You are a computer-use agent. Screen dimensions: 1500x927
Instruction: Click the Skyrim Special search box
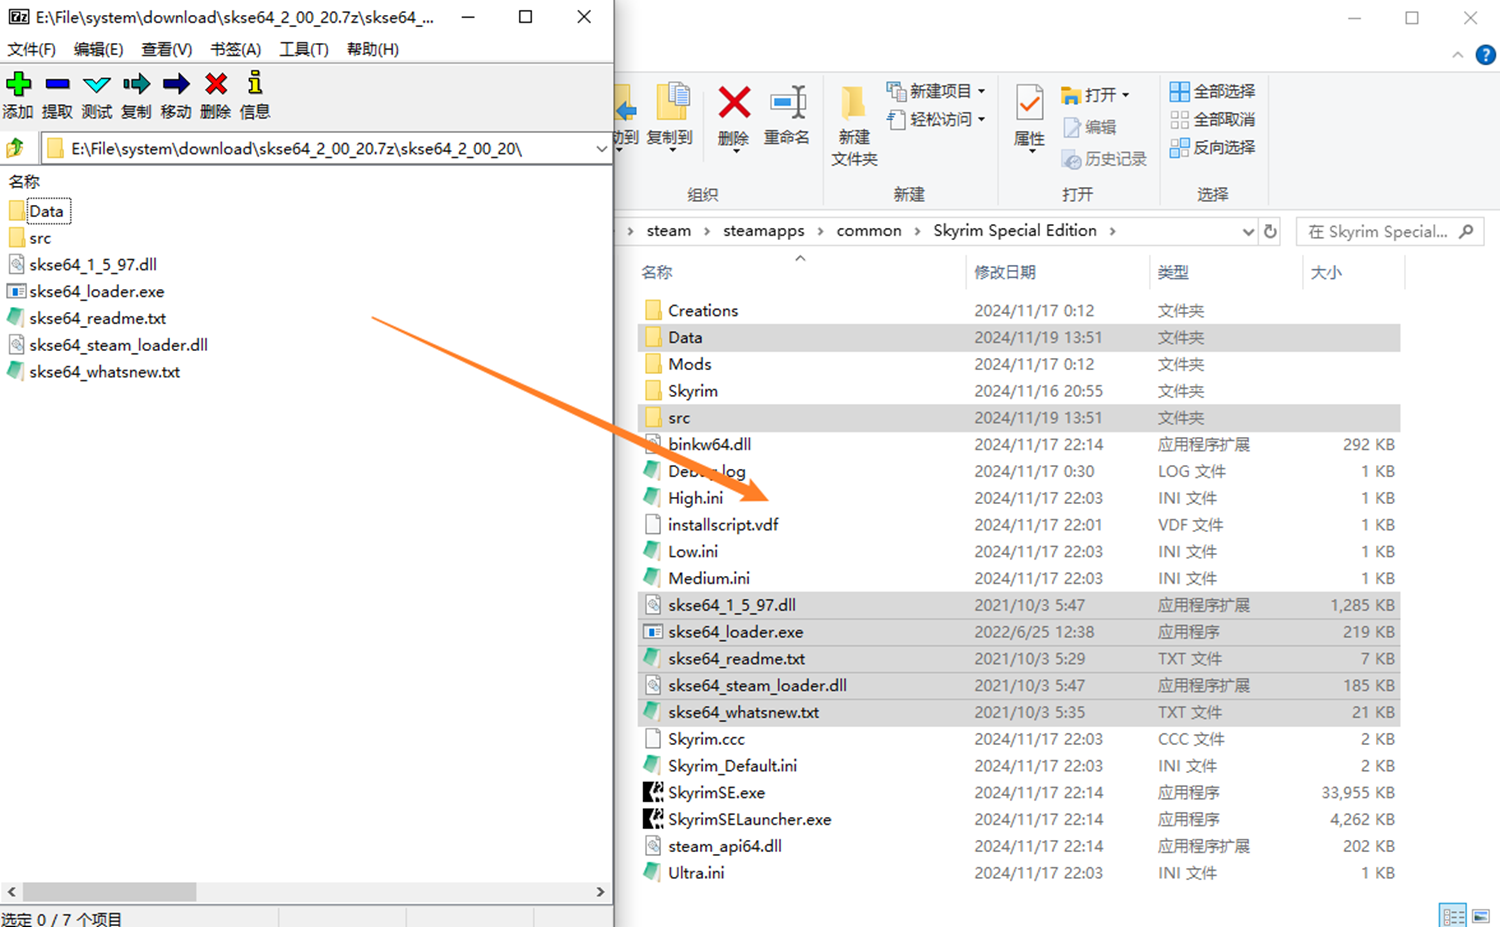pos(1389,231)
